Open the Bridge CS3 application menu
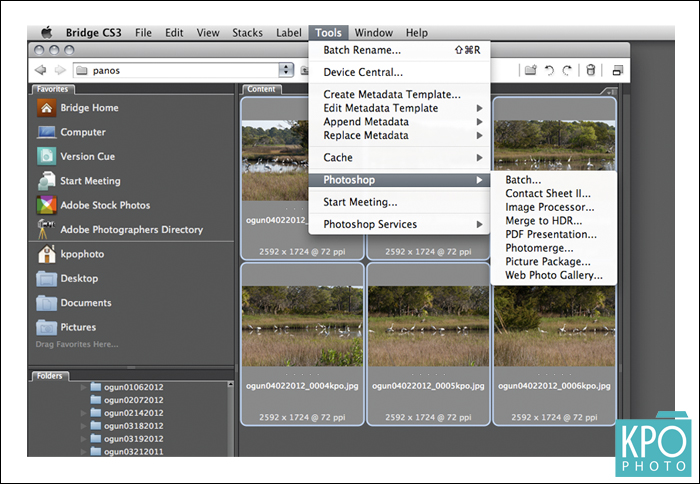 tap(94, 33)
